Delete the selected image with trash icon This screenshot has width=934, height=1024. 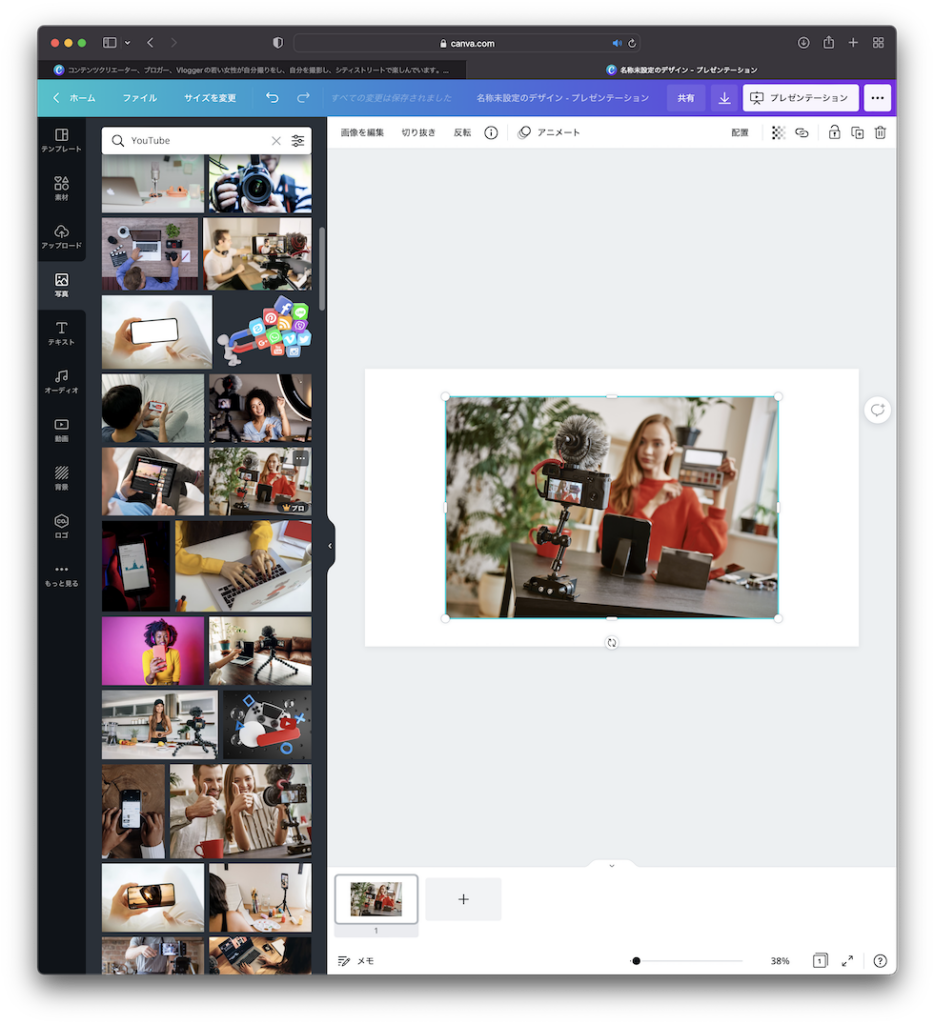(x=880, y=132)
